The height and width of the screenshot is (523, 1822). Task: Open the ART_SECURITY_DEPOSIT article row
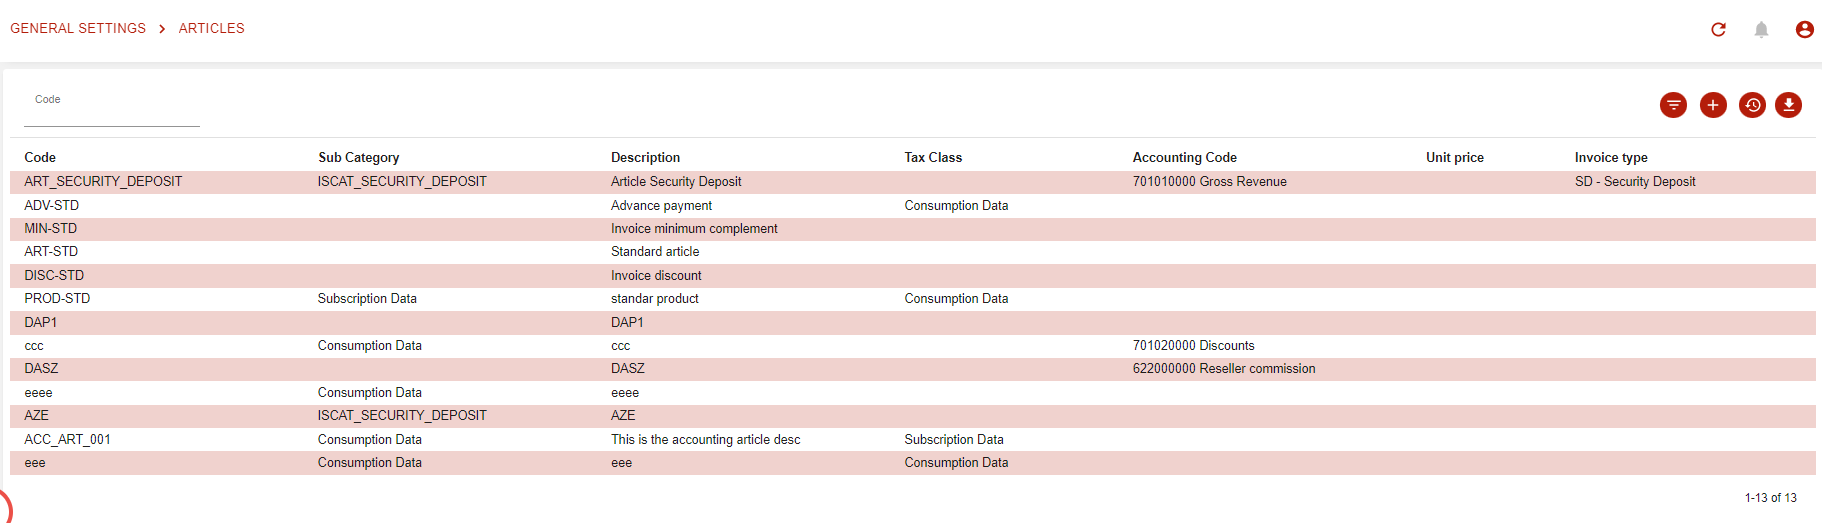pos(103,182)
